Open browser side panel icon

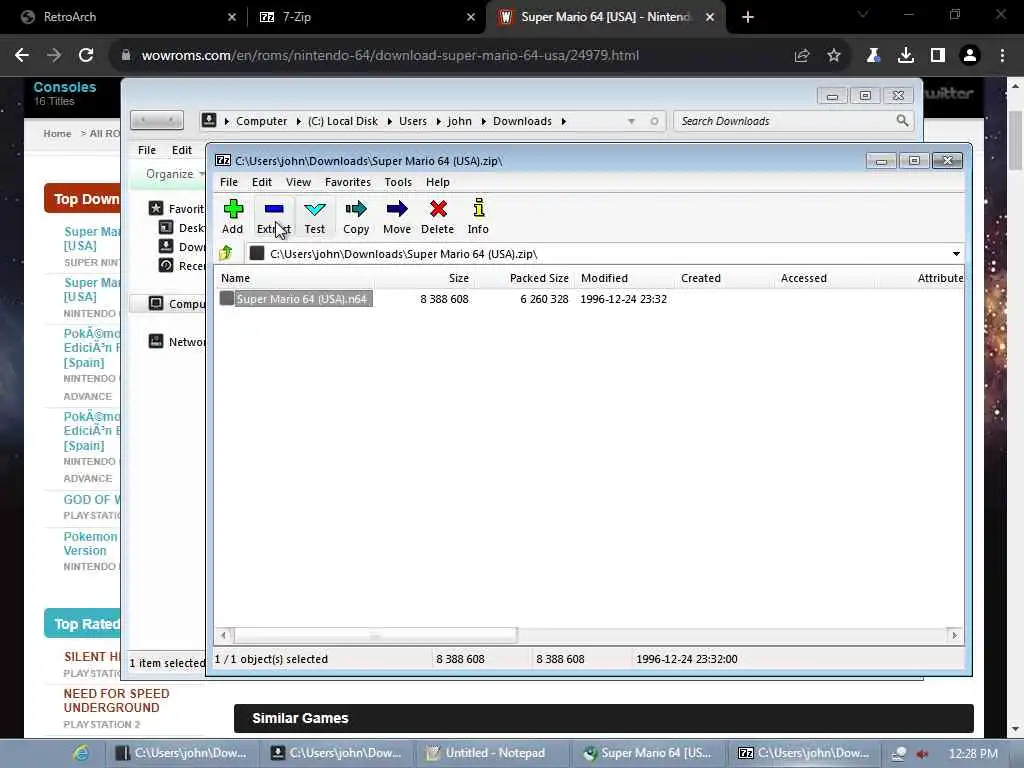(x=938, y=56)
